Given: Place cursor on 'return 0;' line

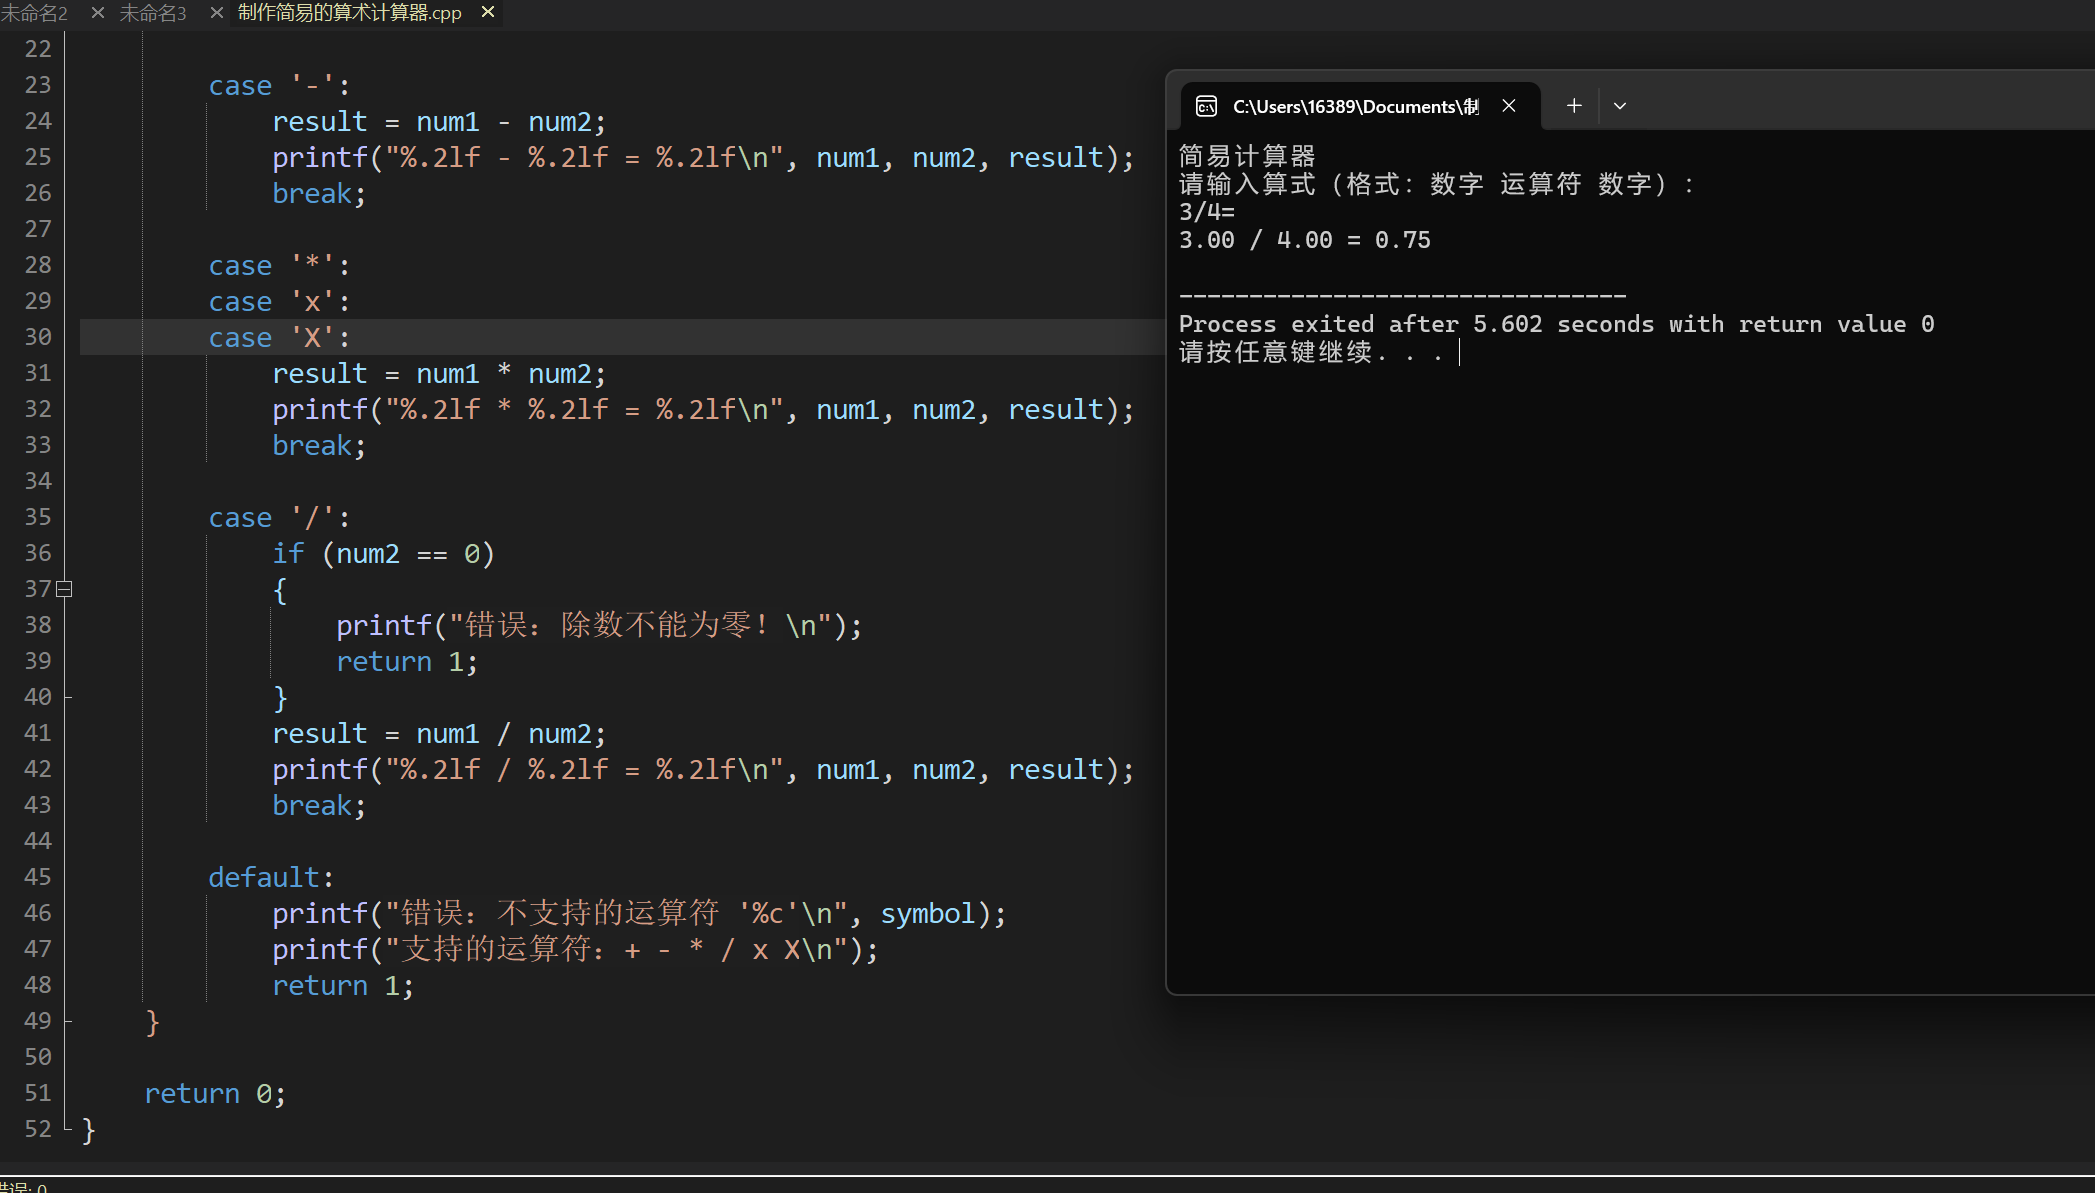Looking at the screenshot, I should 215,1094.
